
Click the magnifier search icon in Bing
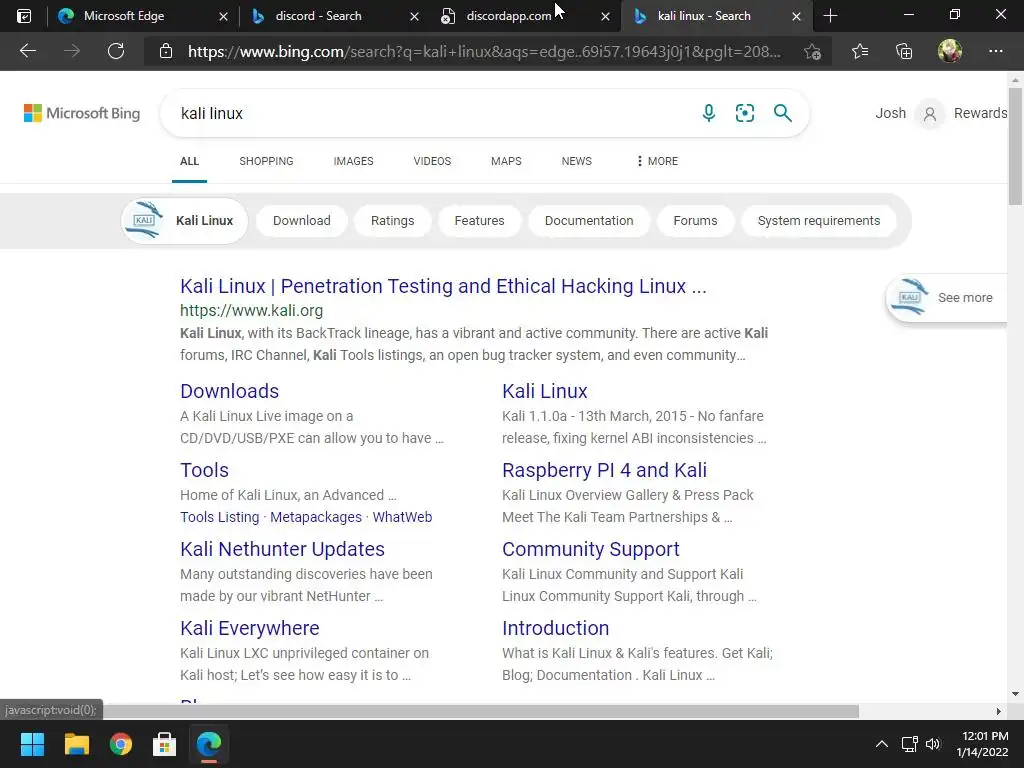[782, 113]
